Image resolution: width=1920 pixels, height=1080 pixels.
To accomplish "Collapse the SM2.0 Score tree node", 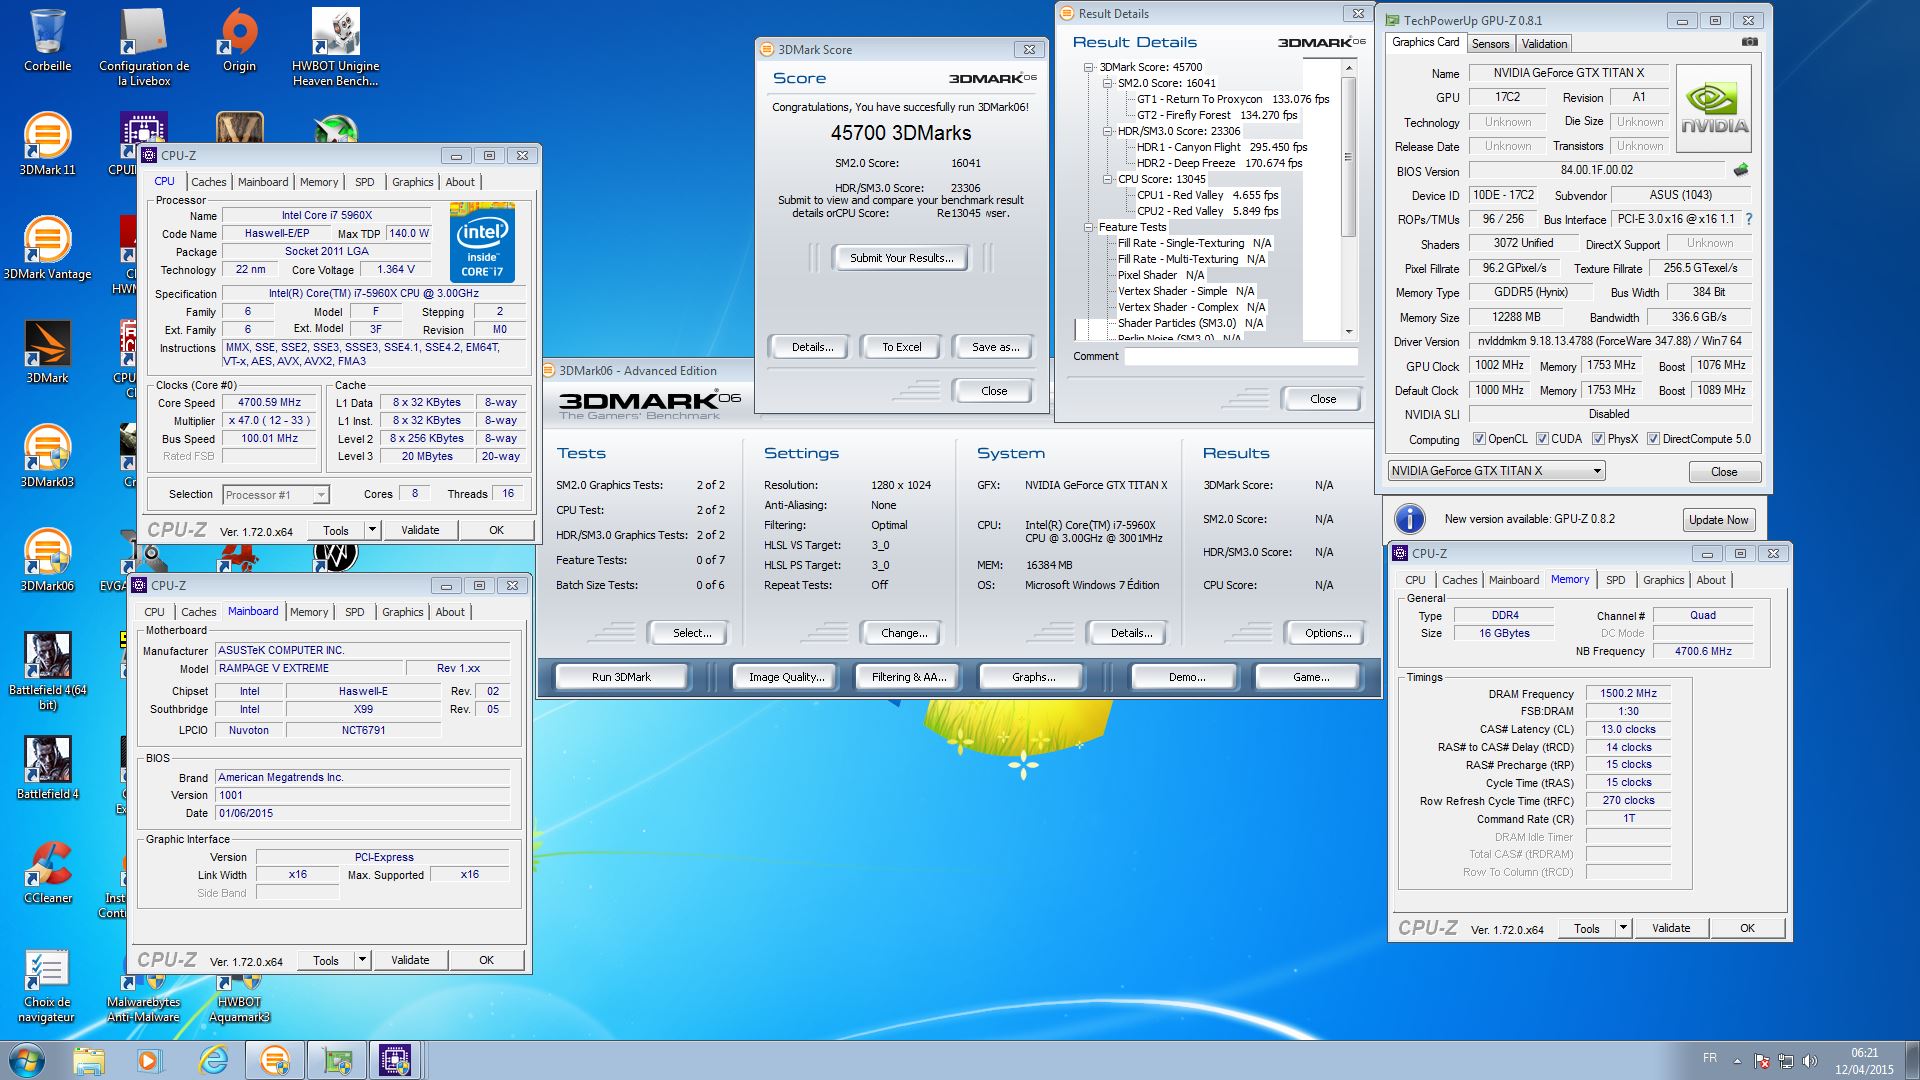I will [x=1108, y=83].
